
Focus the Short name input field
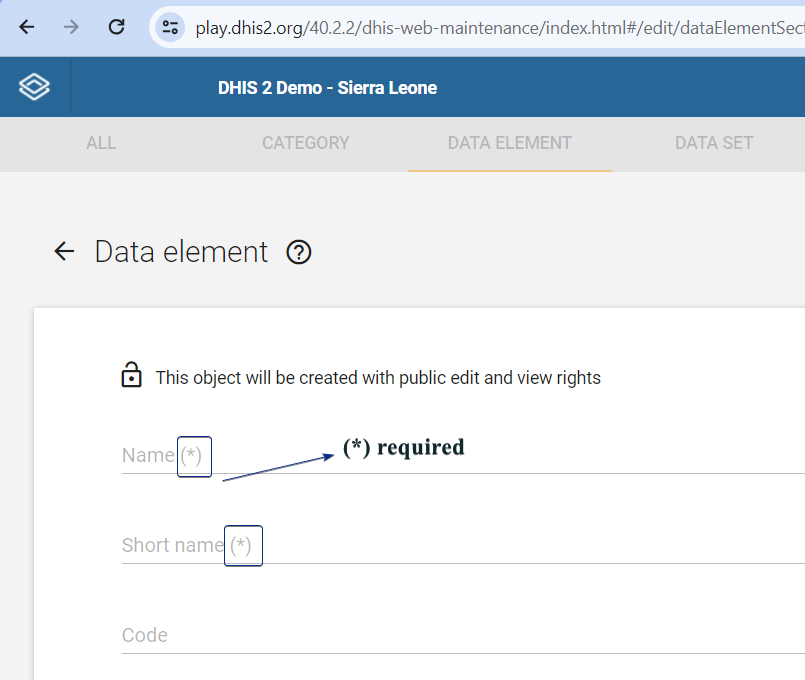(x=463, y=546)
